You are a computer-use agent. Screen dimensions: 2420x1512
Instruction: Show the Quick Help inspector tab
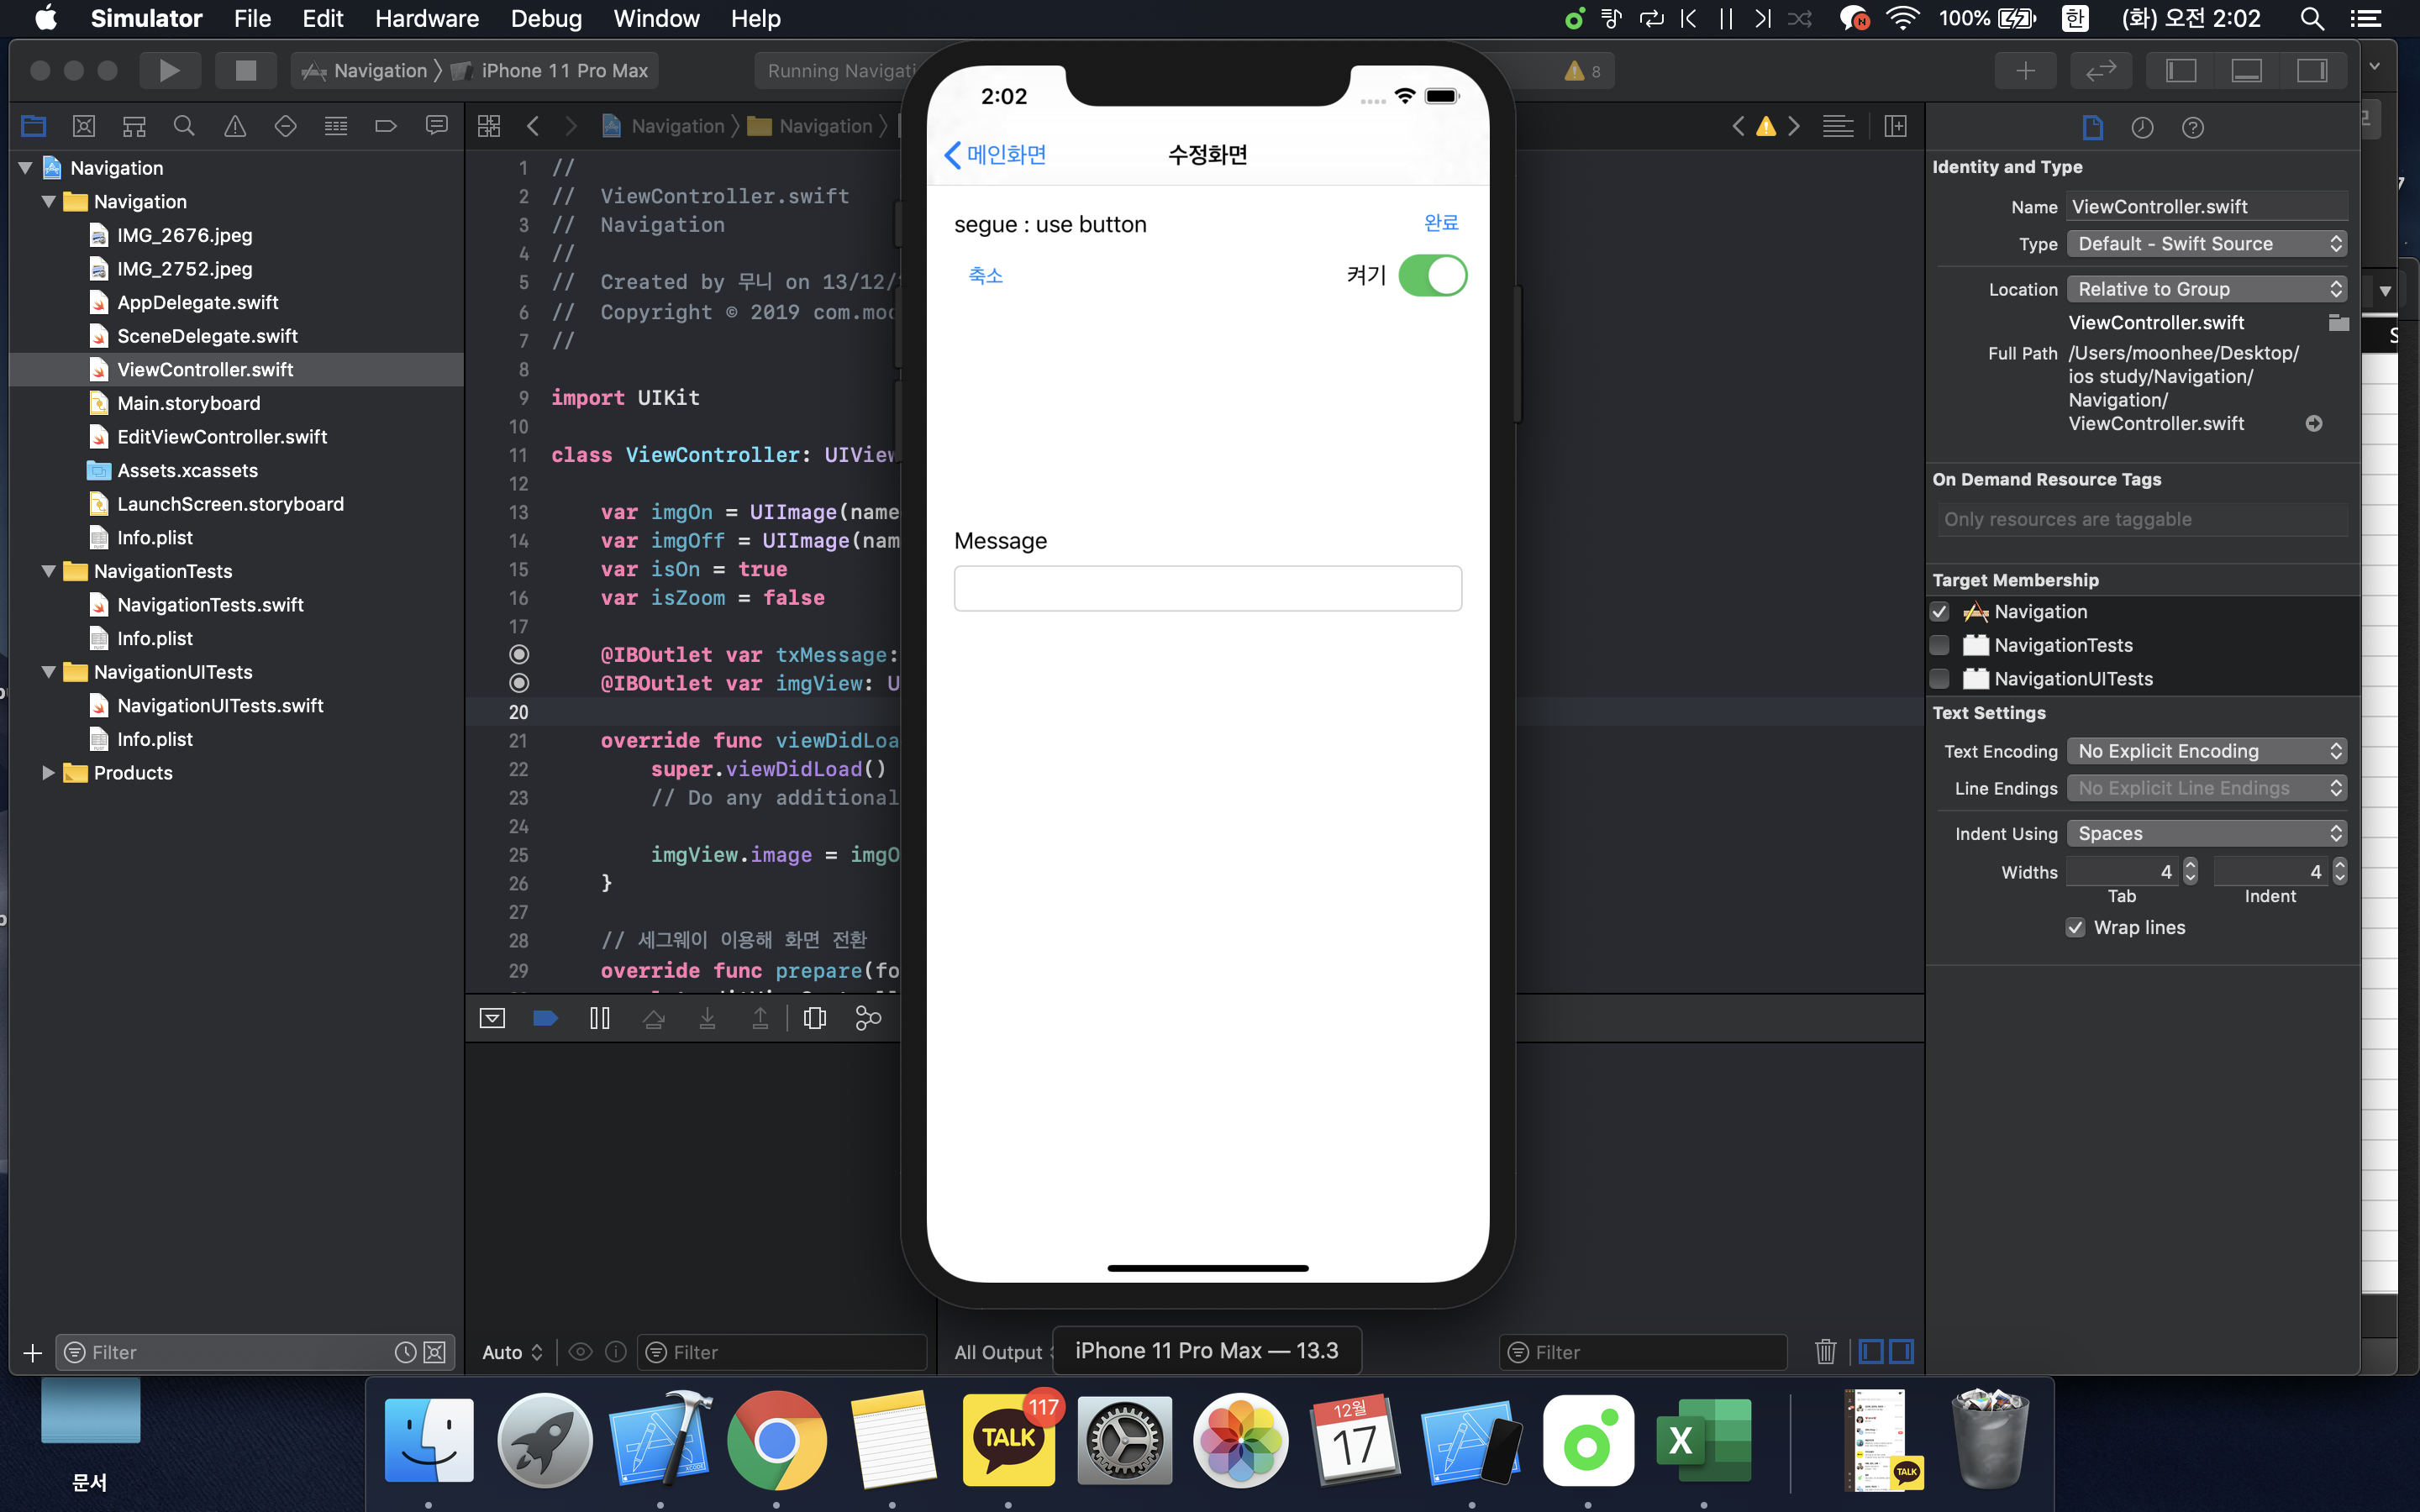point(2192,127)
